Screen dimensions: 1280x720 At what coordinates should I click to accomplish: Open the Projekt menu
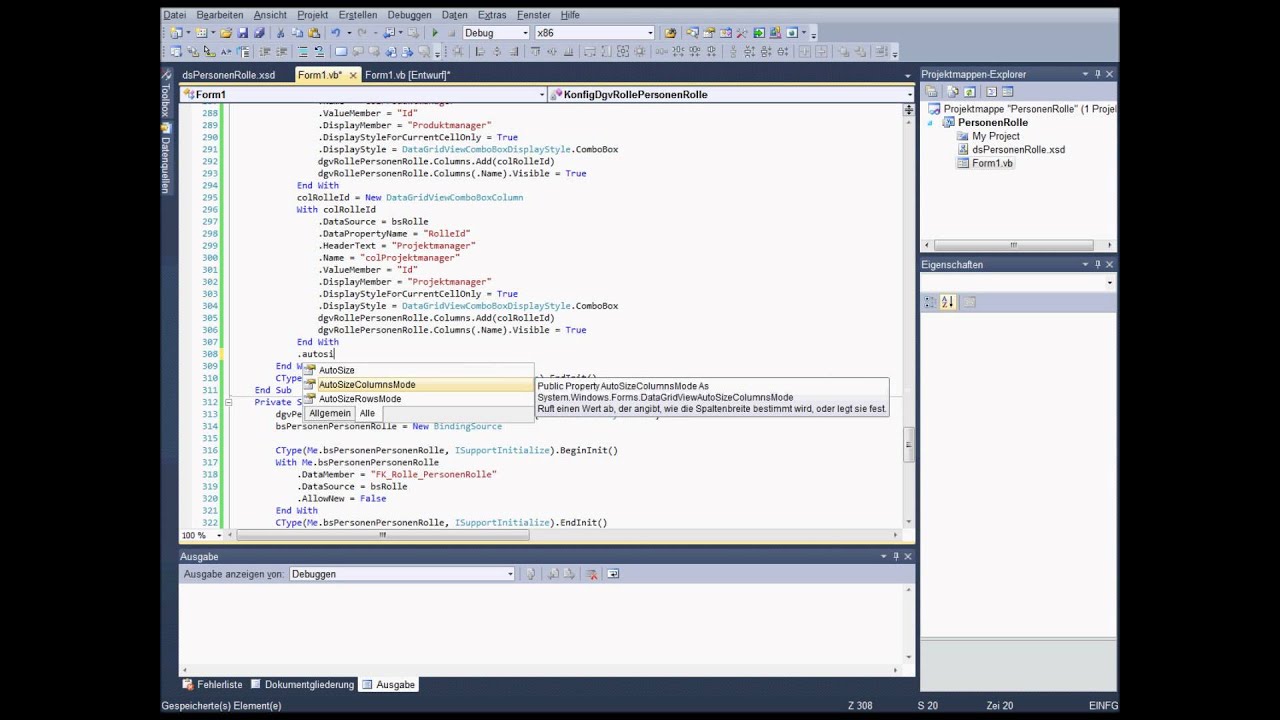[313, 15]
